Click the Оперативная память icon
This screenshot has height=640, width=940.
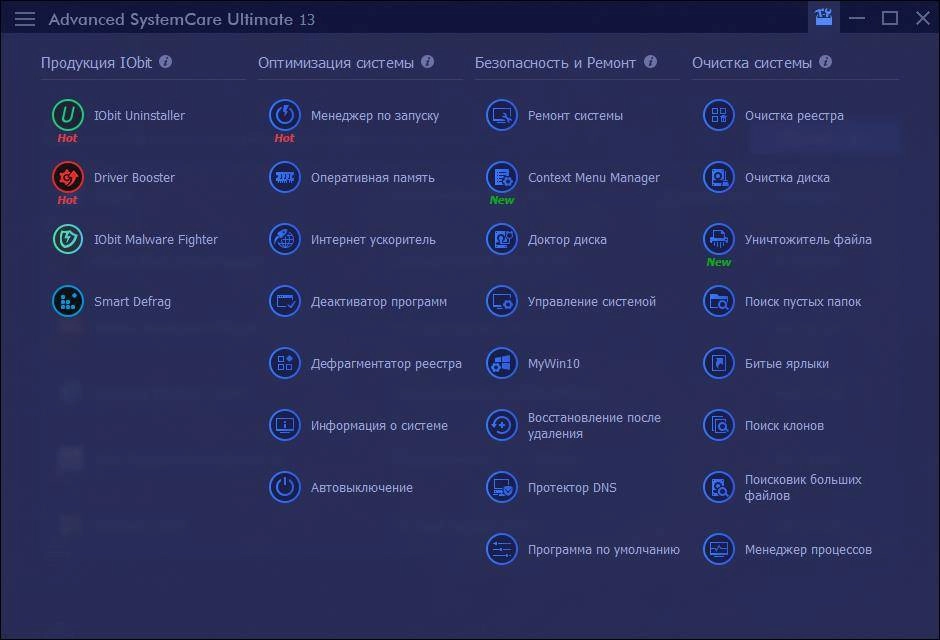(285, 177)
